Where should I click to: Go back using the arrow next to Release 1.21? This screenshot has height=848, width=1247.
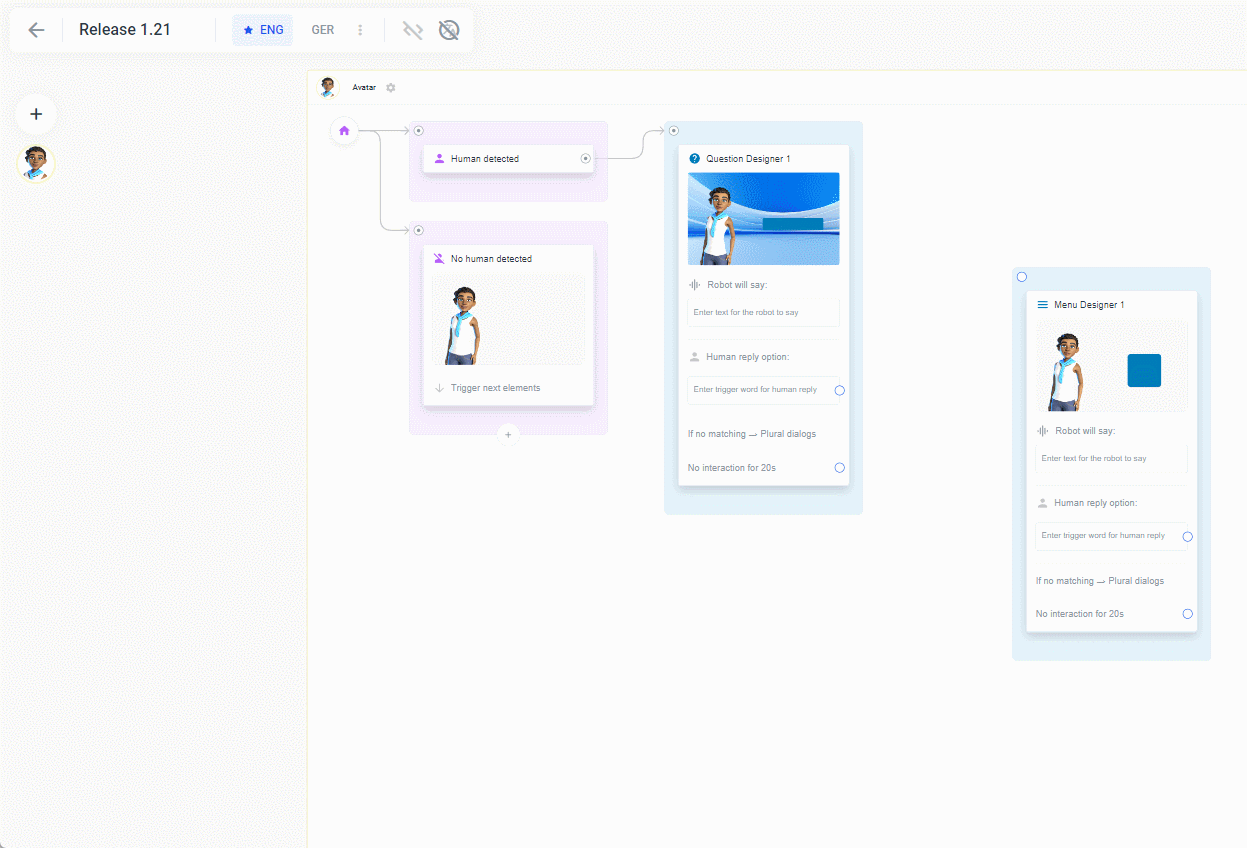[36, 30]
